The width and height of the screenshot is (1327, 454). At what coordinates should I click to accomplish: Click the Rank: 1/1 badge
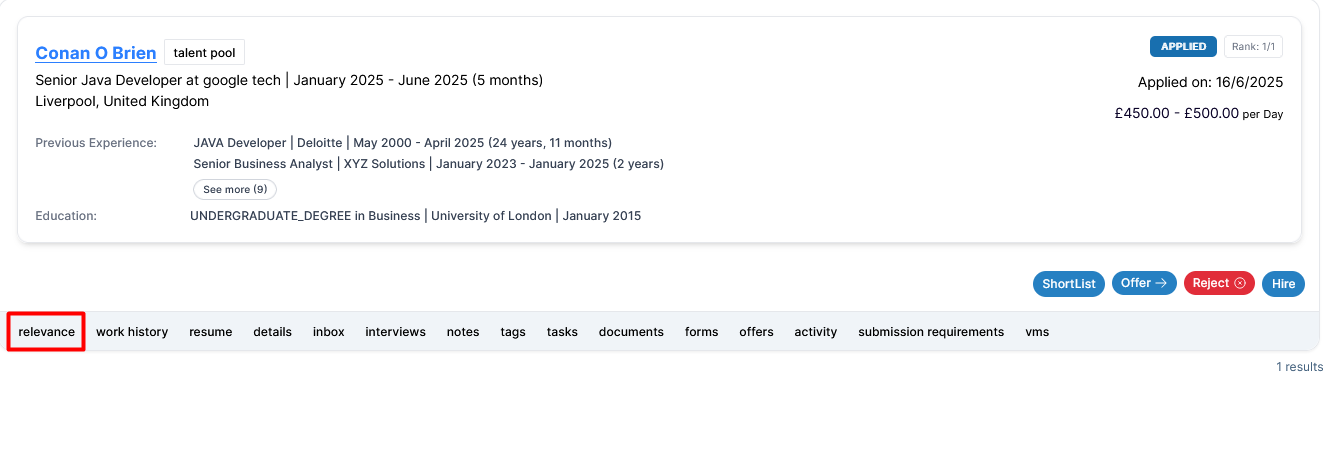pos(1253,46)
